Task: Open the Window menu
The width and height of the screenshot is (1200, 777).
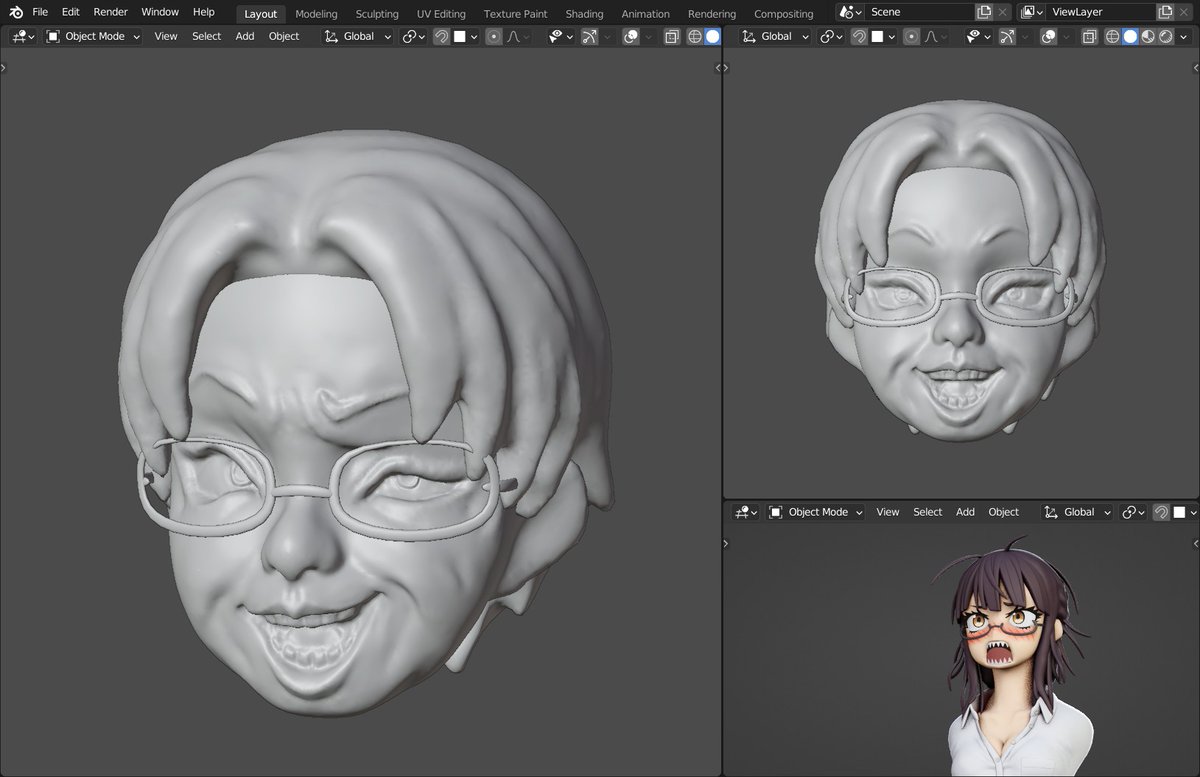Action: tap(160, 12)
